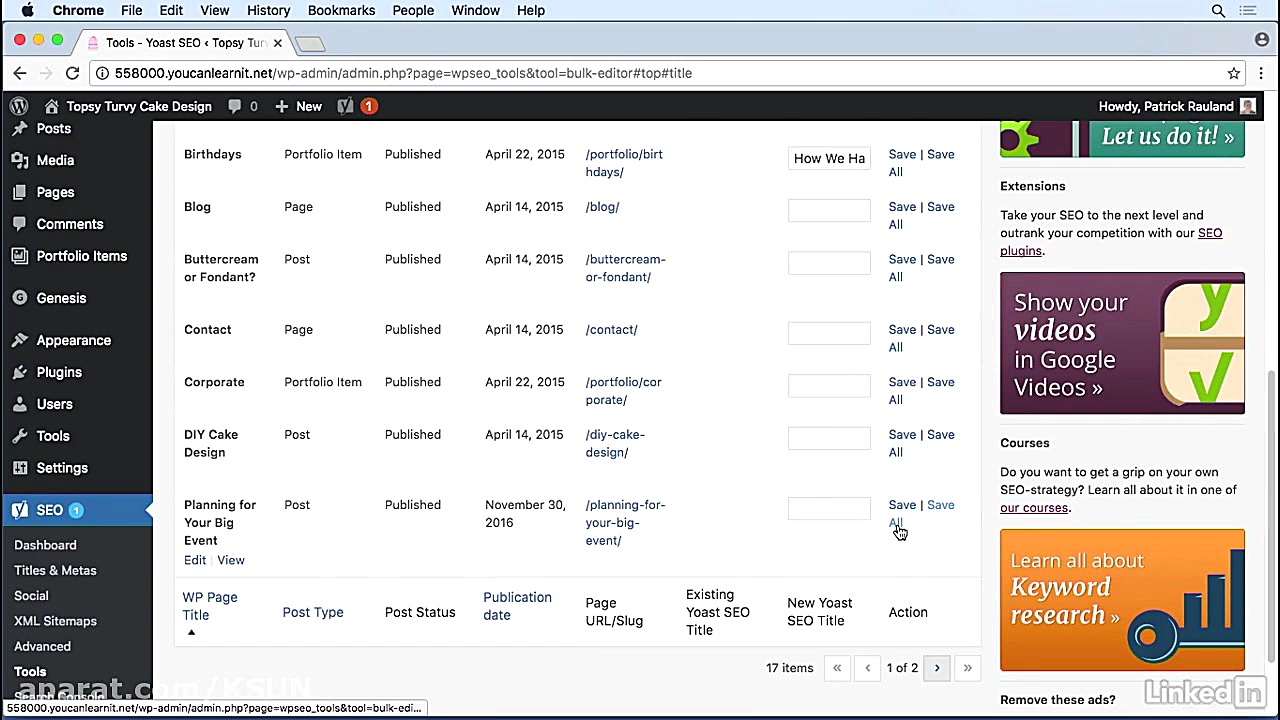The width and height of the screenshot is (1280, 720).
Task: Click the Keyword research banner
Action: 1122,600
